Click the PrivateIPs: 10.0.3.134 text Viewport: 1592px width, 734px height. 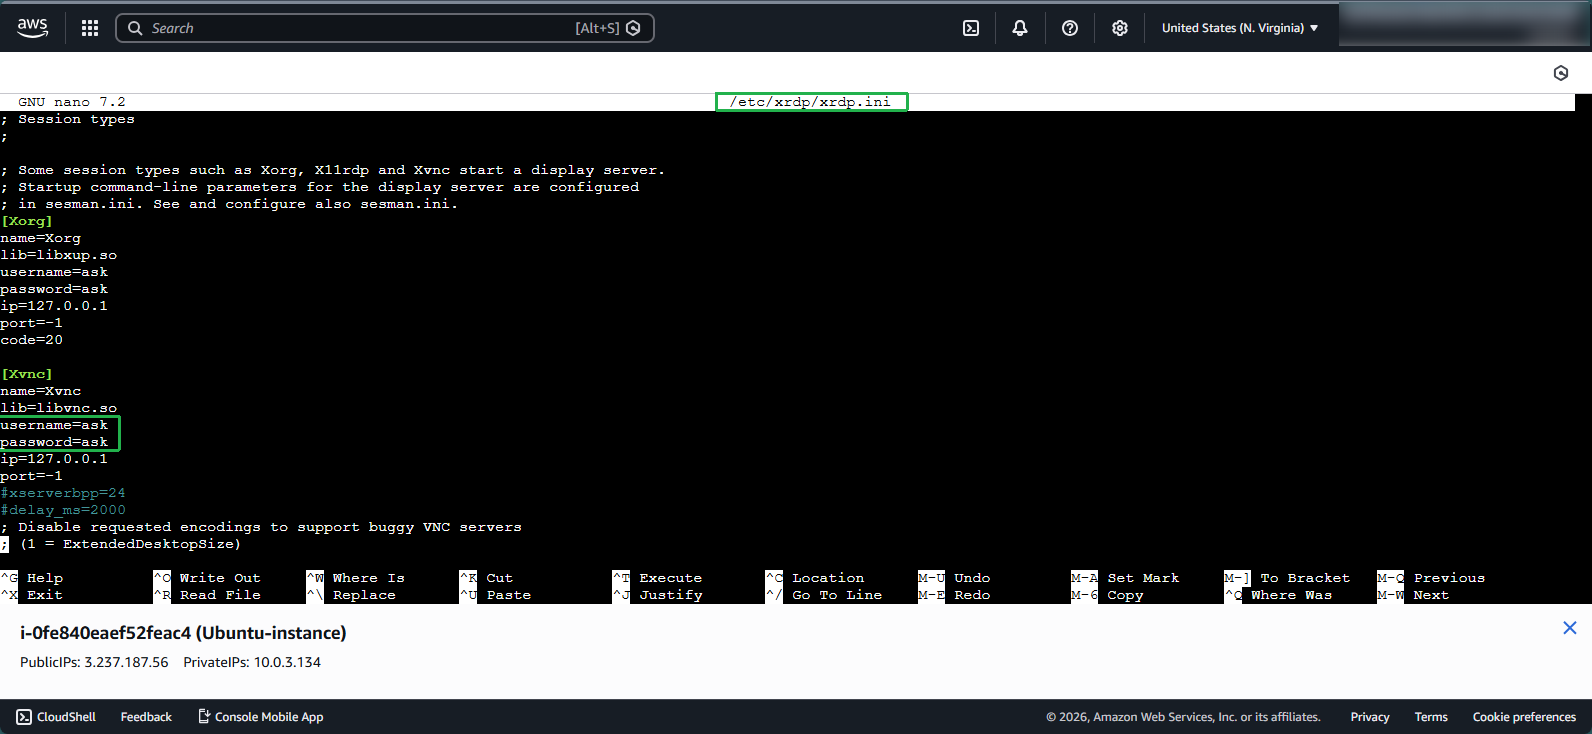[252, 662]
